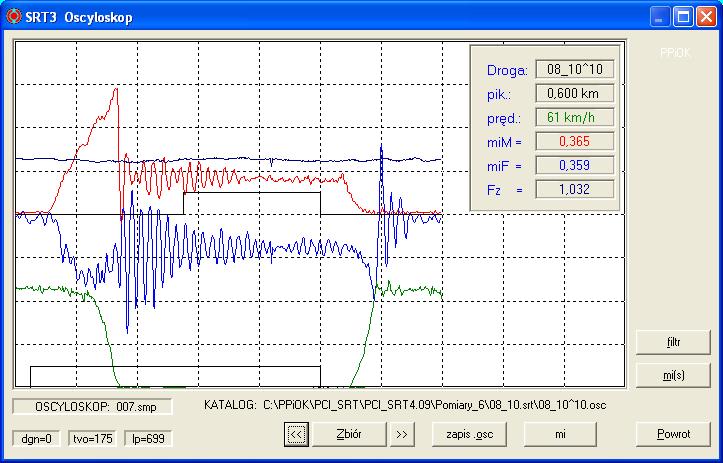
Task: Click the next file '>>' button
Action: (402, 434)
